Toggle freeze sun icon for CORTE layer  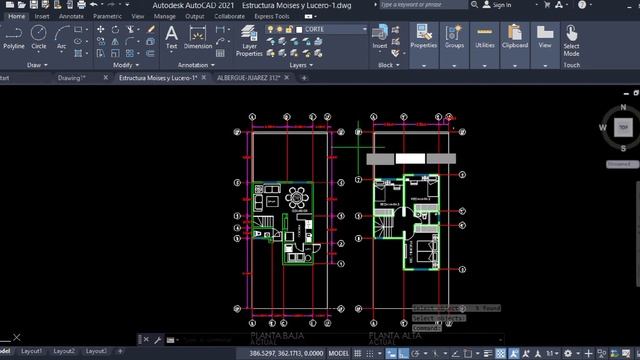(x=280, y=29)
